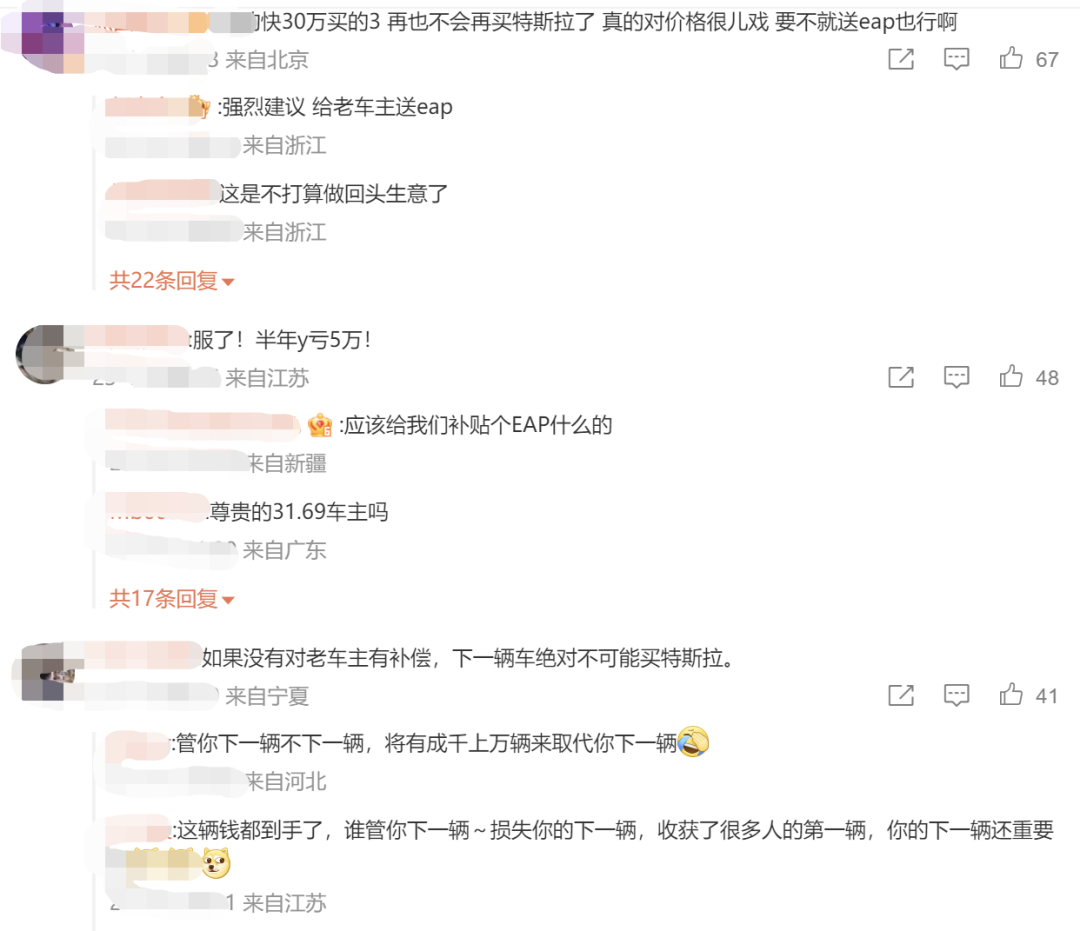Open blurred username before 应该给我们补贴个EAP reply
The image size is (1080, 931).
point(202,424)
